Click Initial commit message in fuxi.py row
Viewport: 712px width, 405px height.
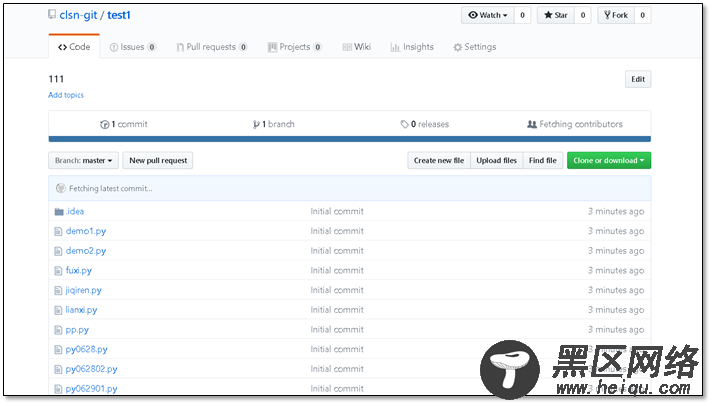(337, 271)
